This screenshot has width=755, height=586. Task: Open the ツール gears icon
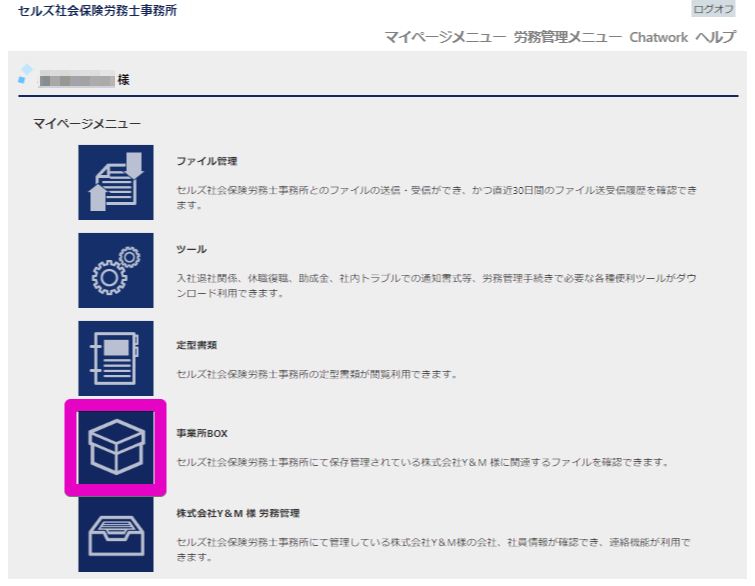pyautogui.click(x=116, y=271)
